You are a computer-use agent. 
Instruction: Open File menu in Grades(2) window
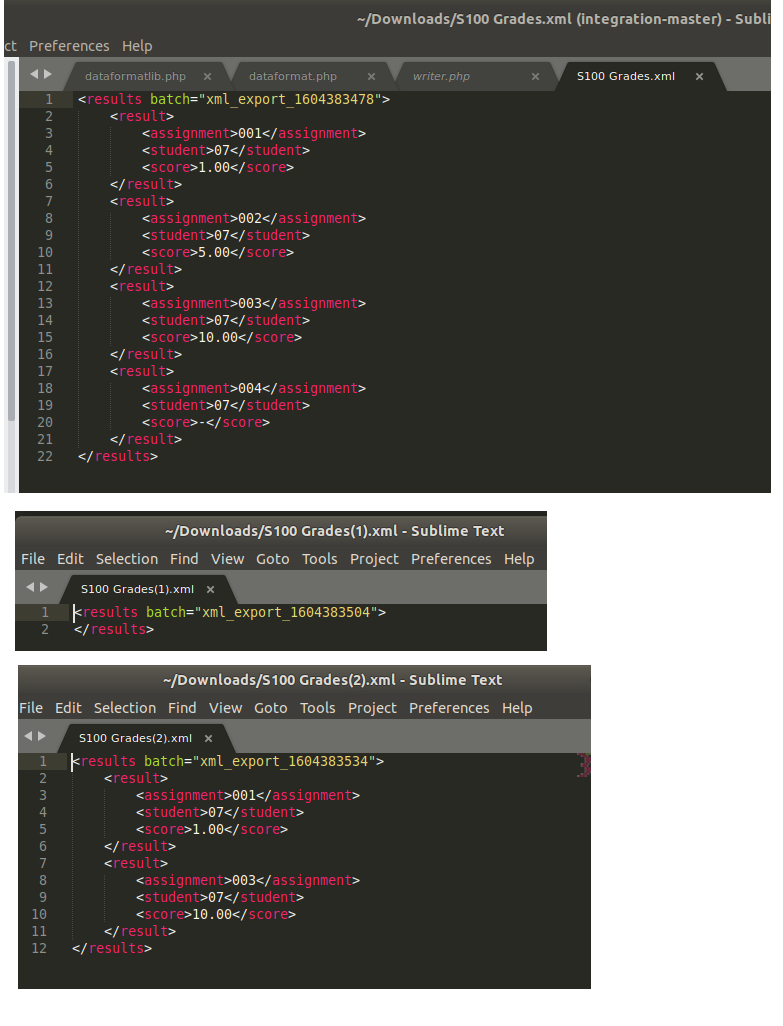pyautogui.click(x=31, y=709)
